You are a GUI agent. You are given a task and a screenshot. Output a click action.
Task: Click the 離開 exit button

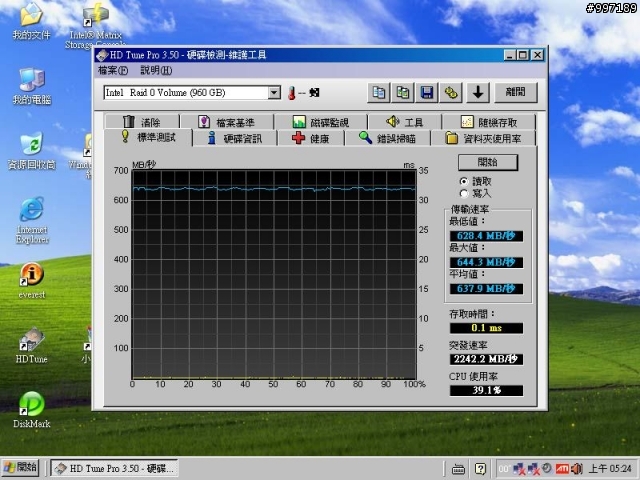pyautogui.click(x=516, y=93)
